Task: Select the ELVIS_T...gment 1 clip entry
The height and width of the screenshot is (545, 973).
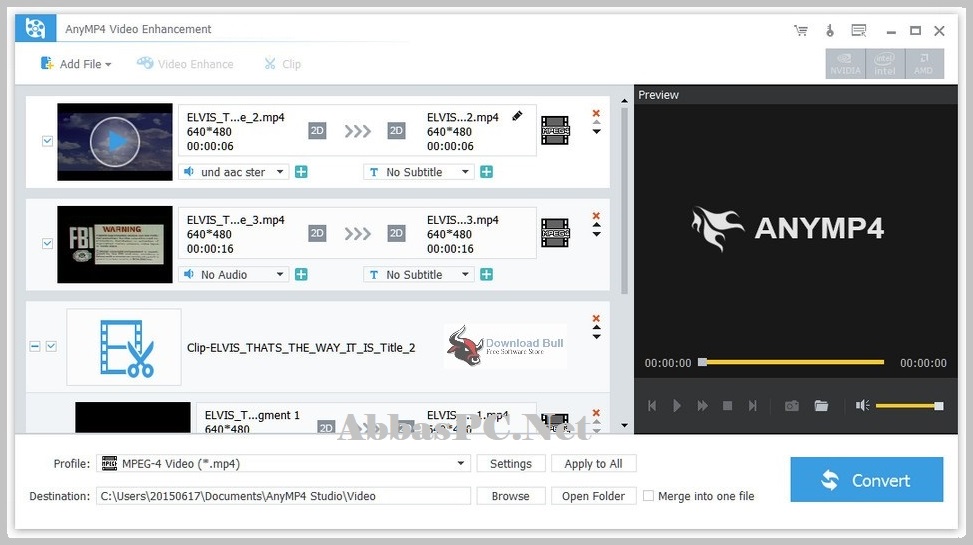Action: pyautogui.click(x=252, y=415)
